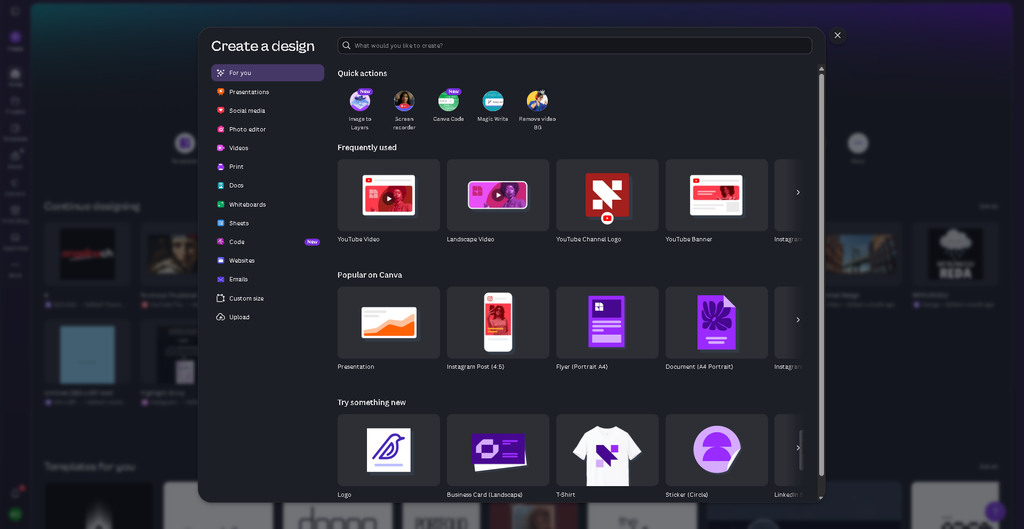Click the magnifier icon in search bar
This screenshot has height=529, width=1024.
pyautogui.click(x=346, y=46)
